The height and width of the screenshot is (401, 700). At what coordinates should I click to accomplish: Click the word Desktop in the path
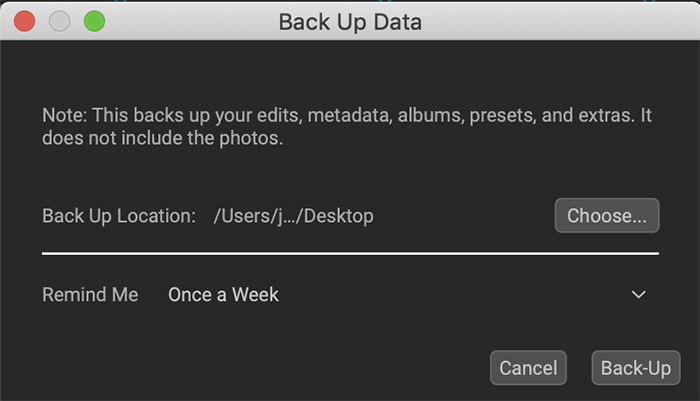pyautogui.click(x=338, y=216)
